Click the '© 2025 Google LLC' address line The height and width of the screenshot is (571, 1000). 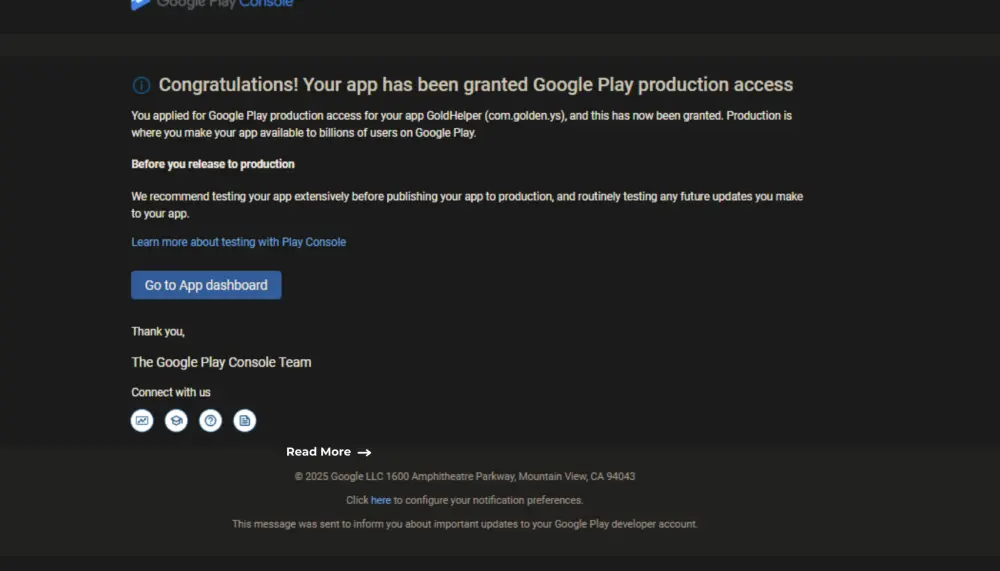click(x=465, y=477)
